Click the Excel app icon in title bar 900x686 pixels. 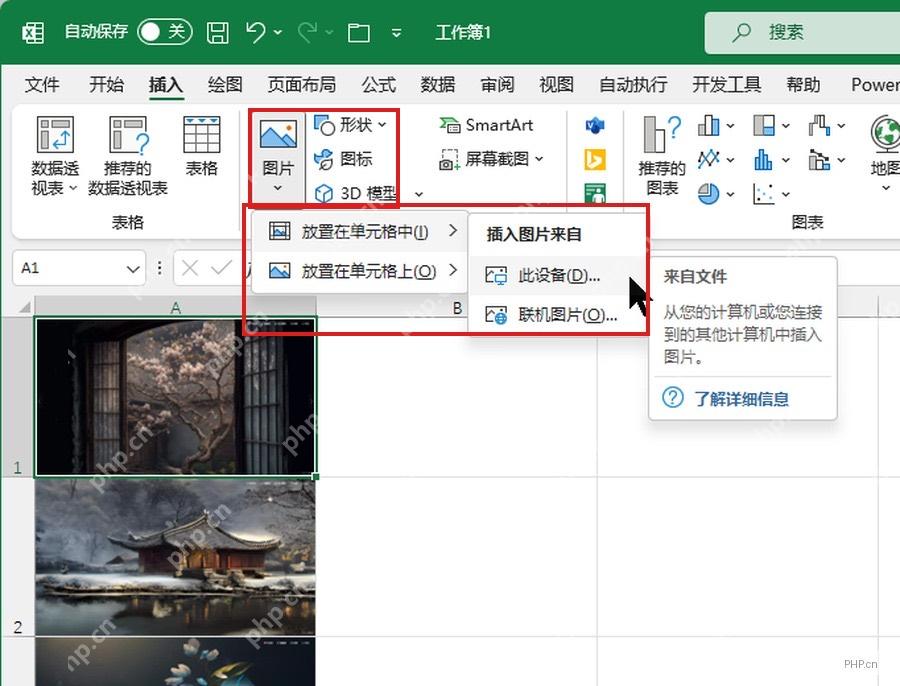click(33, 32)
